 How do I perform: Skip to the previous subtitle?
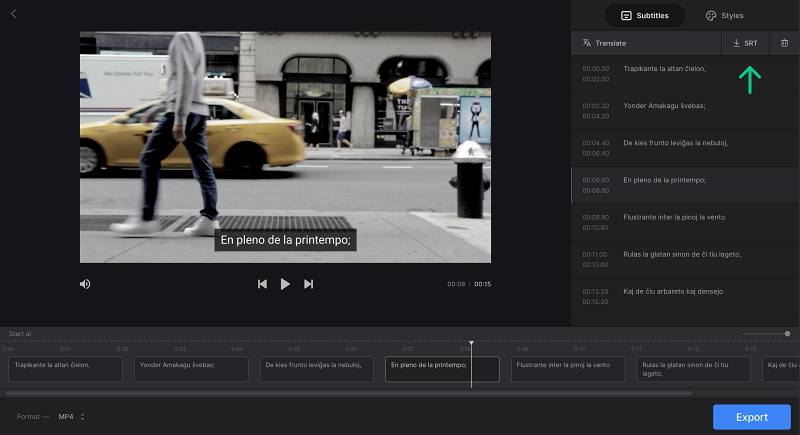click(262, 284)
